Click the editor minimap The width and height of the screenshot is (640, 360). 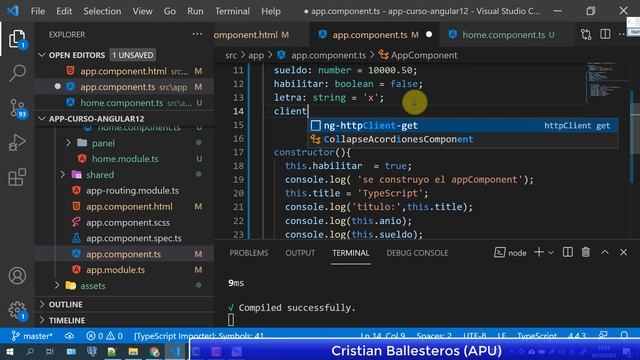click(606, 82)
